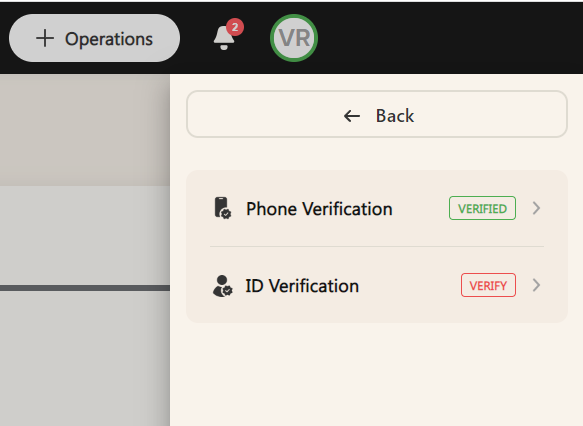Open the VR user avatar menu
The height and width of the screenshot is (426, 583).
(294, 38)
